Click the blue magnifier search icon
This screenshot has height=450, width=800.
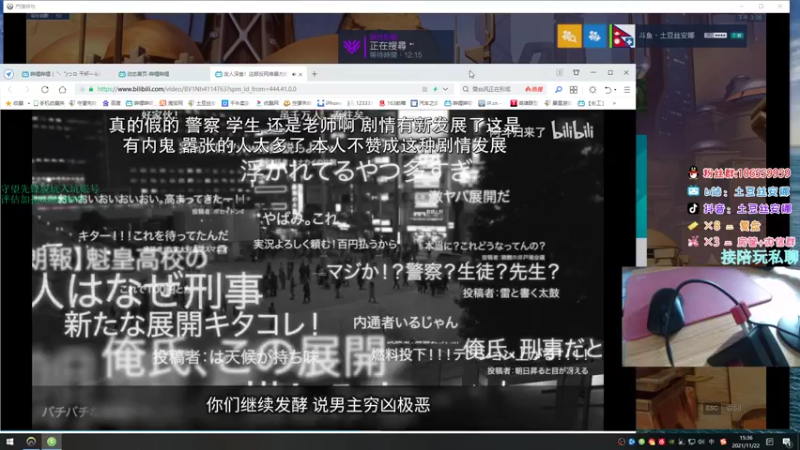(x=558, y=90)
